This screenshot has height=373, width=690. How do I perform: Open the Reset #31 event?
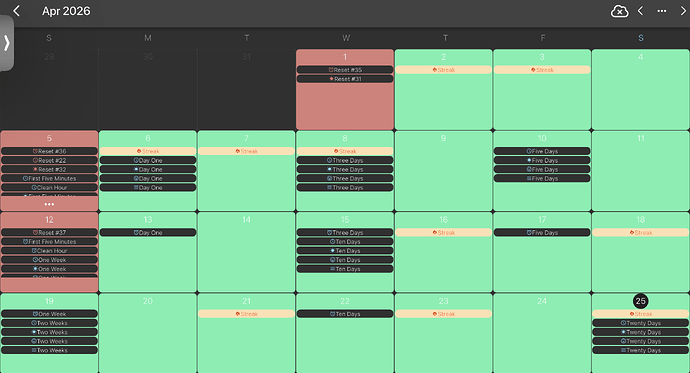(345, 79)
